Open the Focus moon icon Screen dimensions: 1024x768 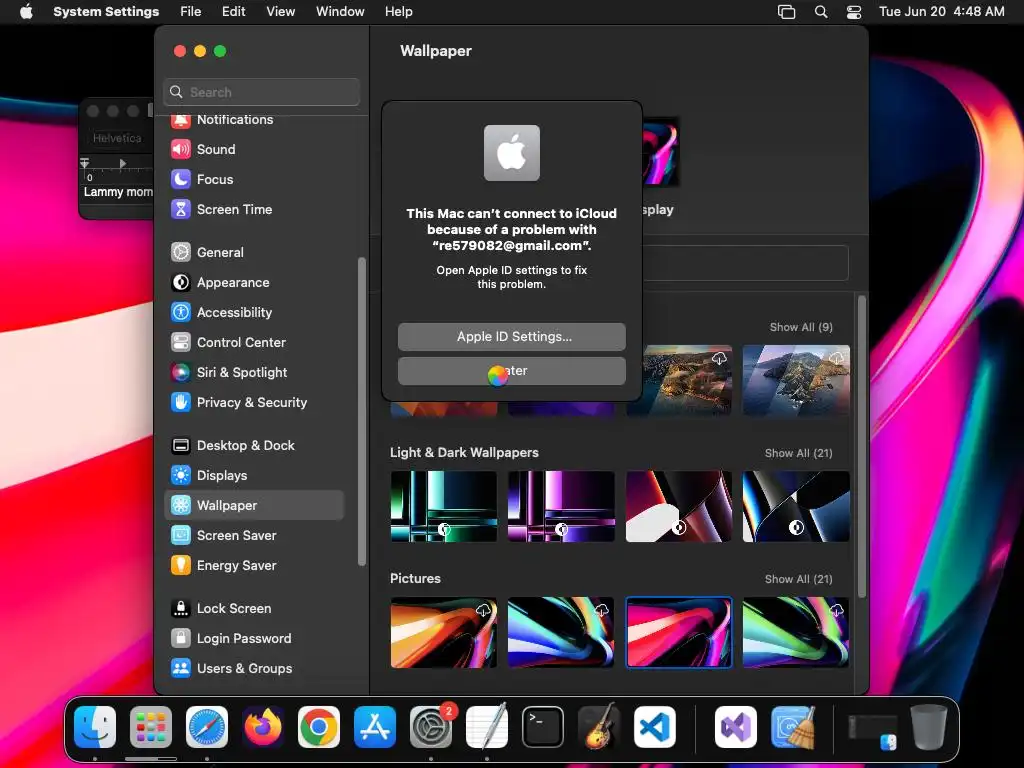181,180
